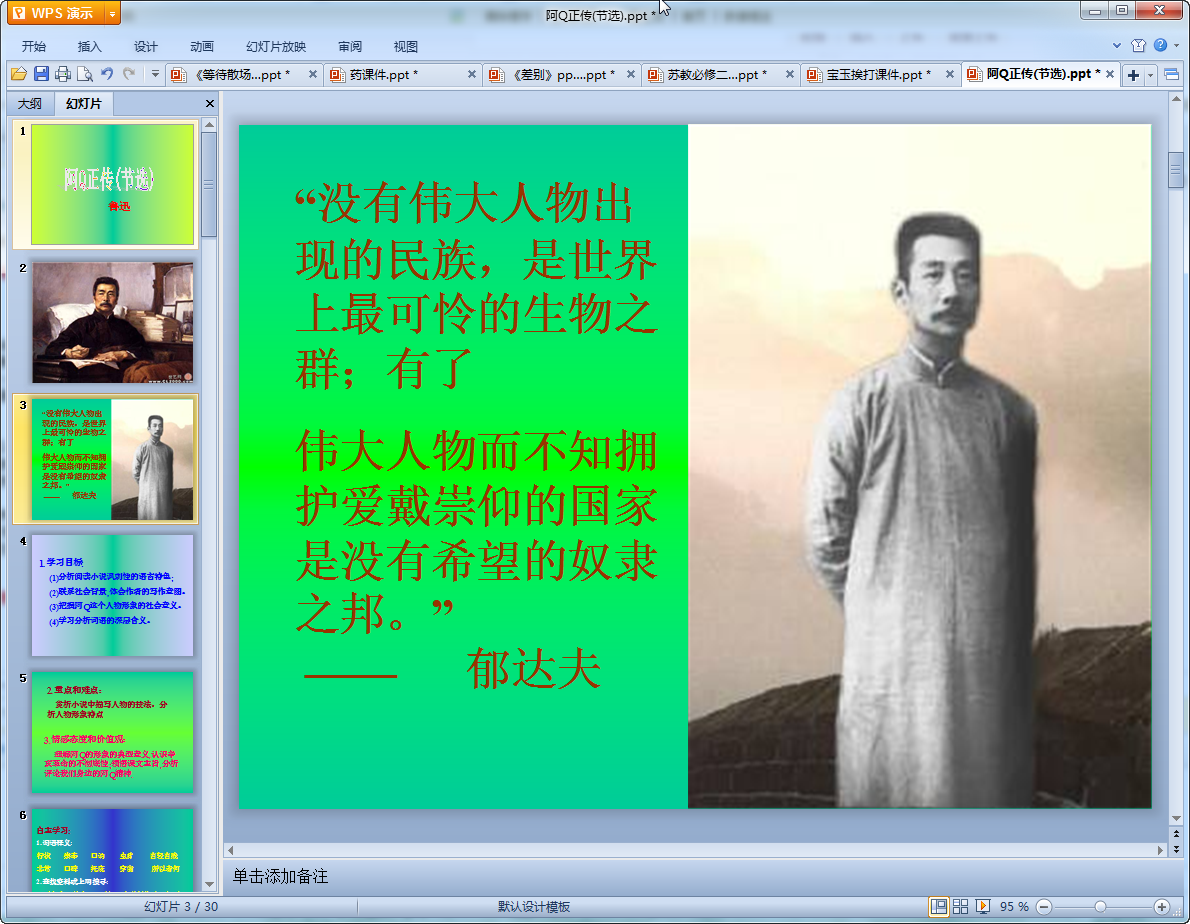
Task: Close the 宝玉挨打课件.ppt document tab
Action: (949, 74)
